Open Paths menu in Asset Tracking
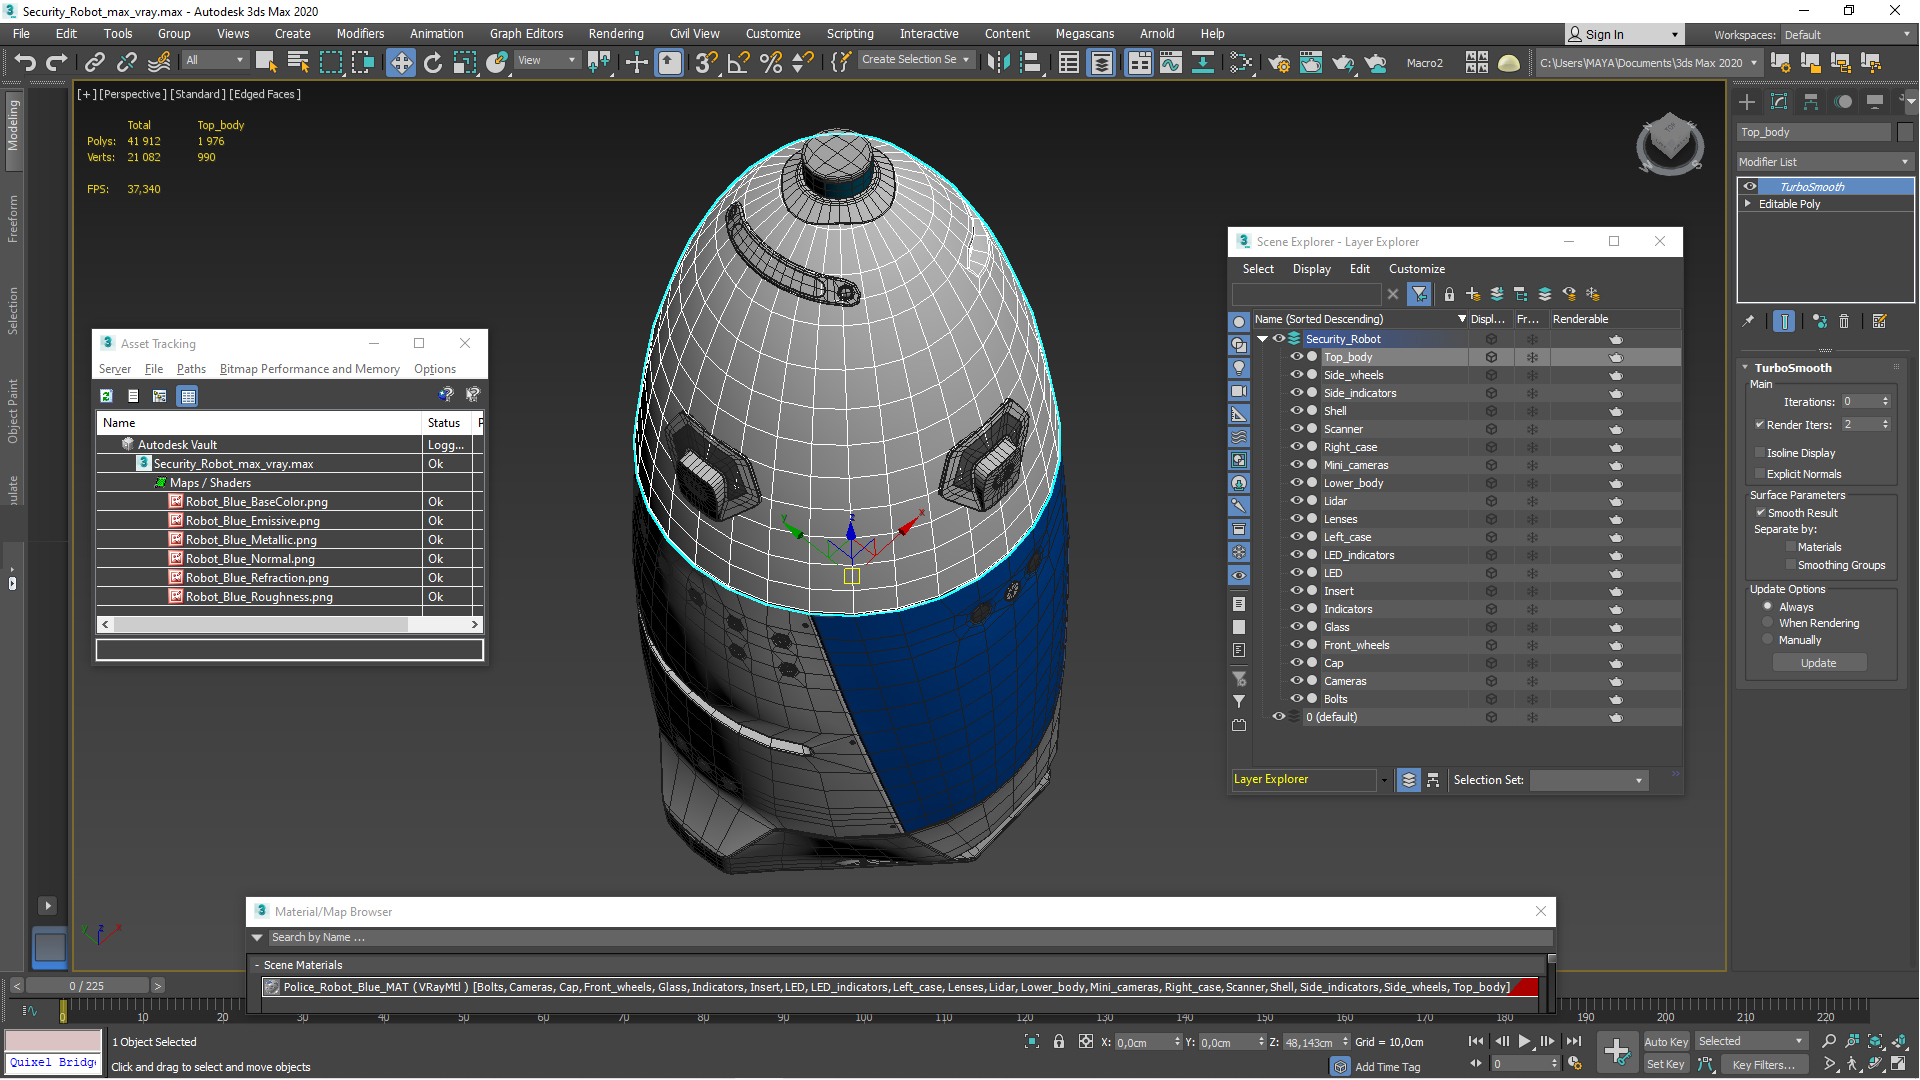Viewport: 1920px width, 1080px height. point(191,369)
